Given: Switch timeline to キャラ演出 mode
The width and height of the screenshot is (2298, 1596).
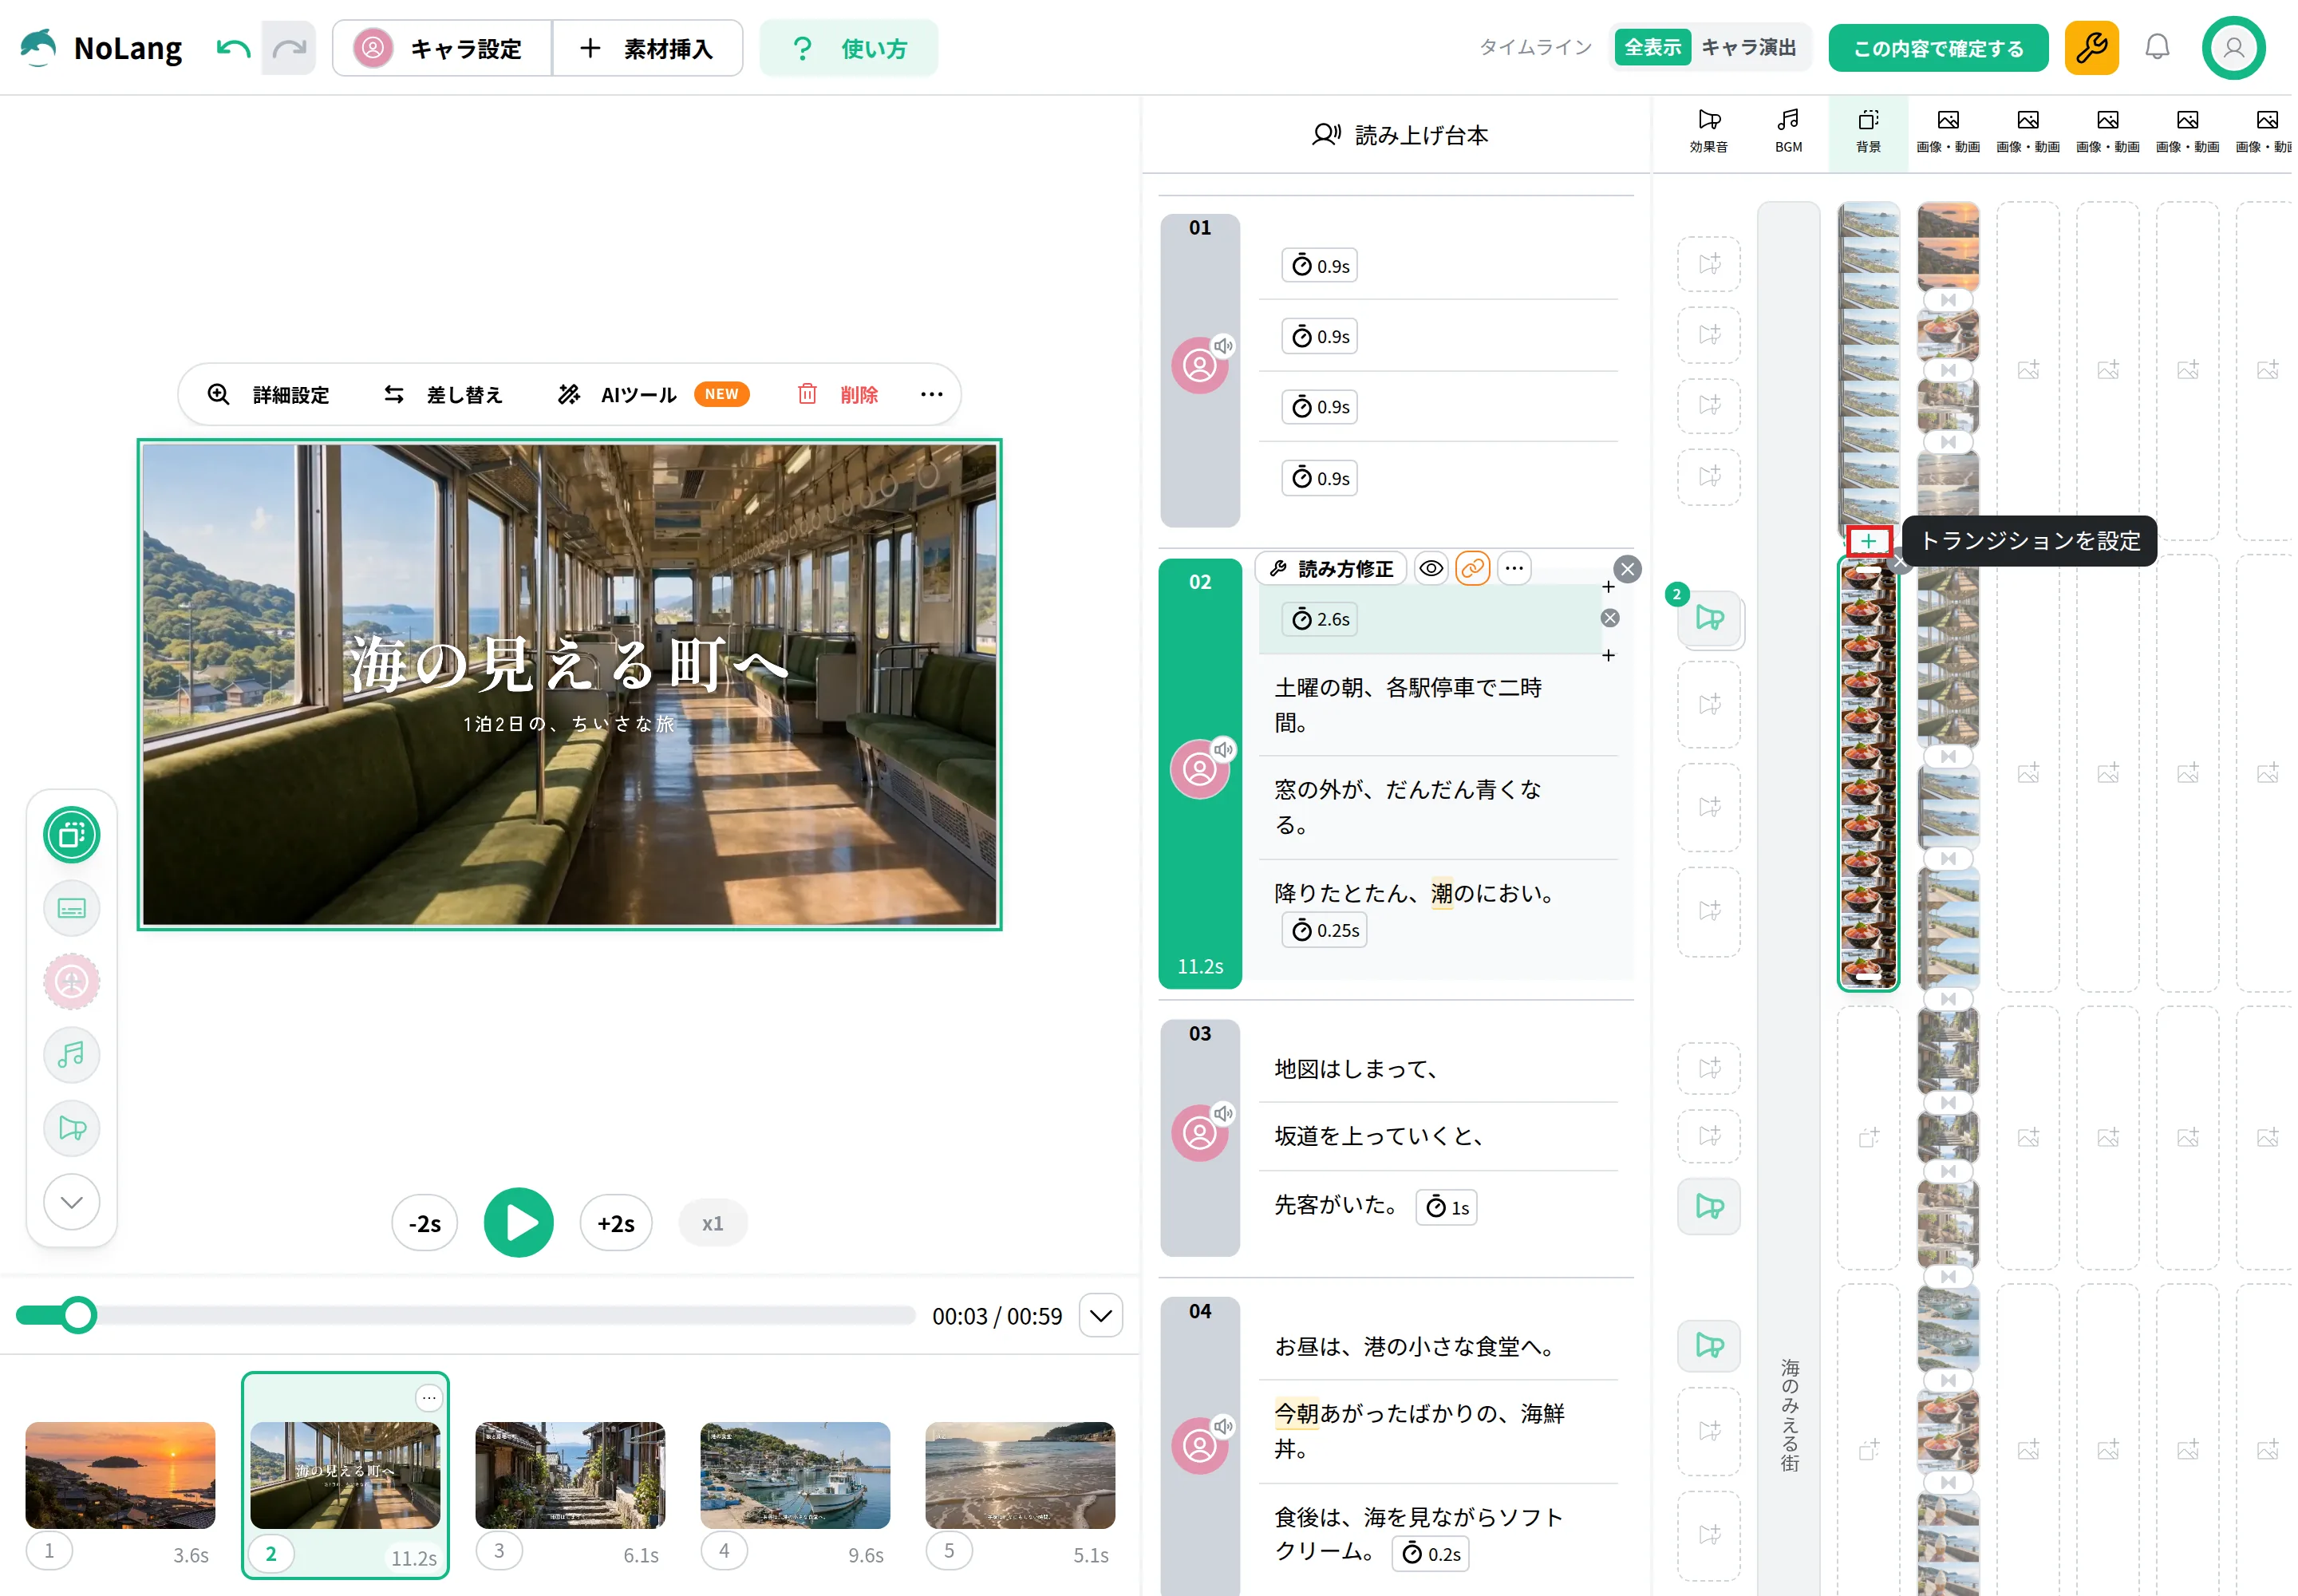Looking at the screenshot, I should (1749, 47).
